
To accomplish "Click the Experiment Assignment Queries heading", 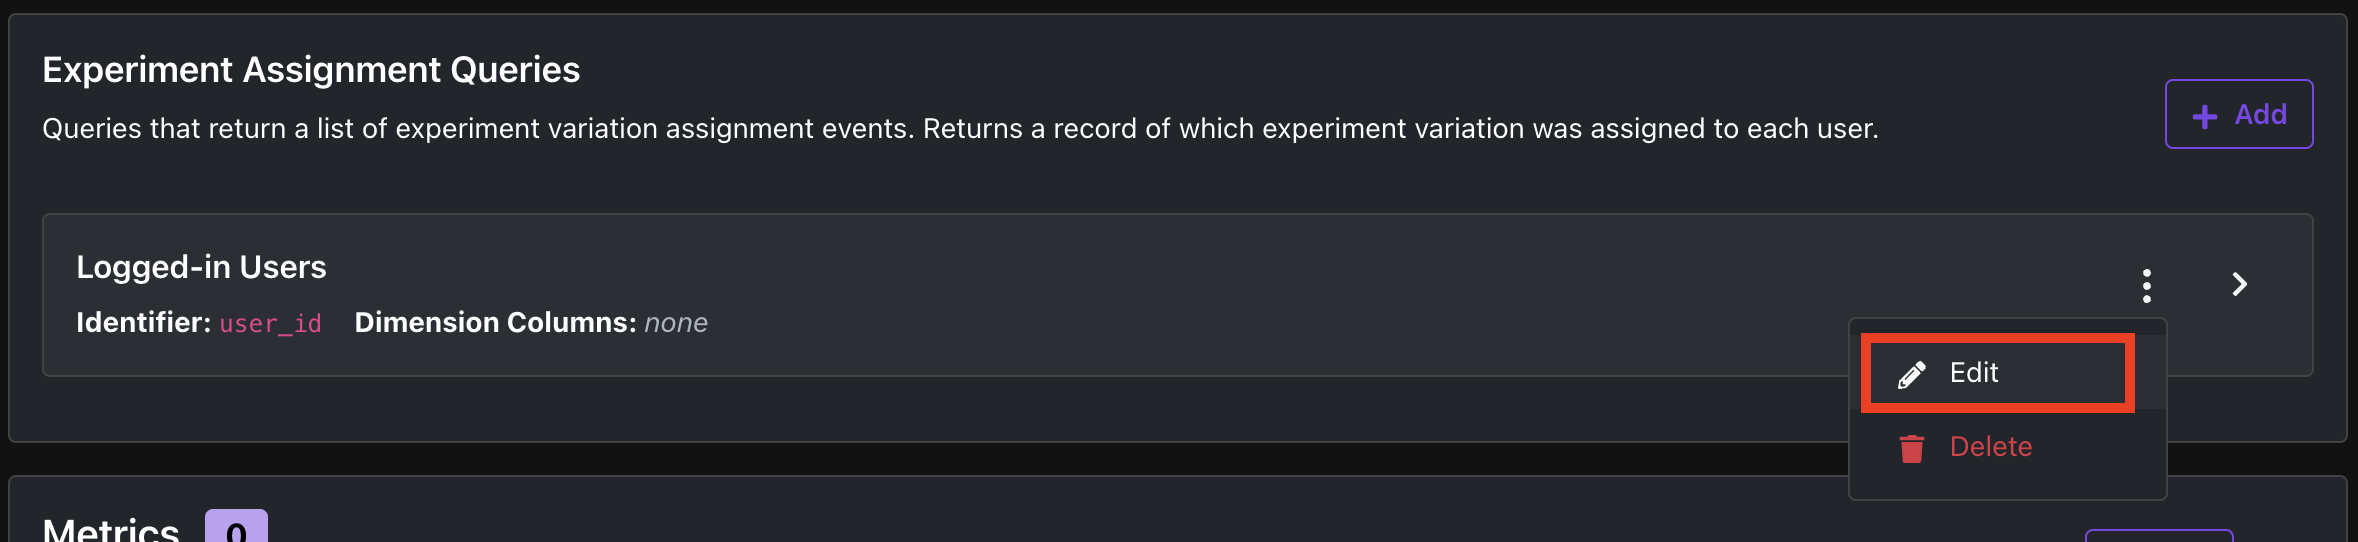I will point(311,70).
